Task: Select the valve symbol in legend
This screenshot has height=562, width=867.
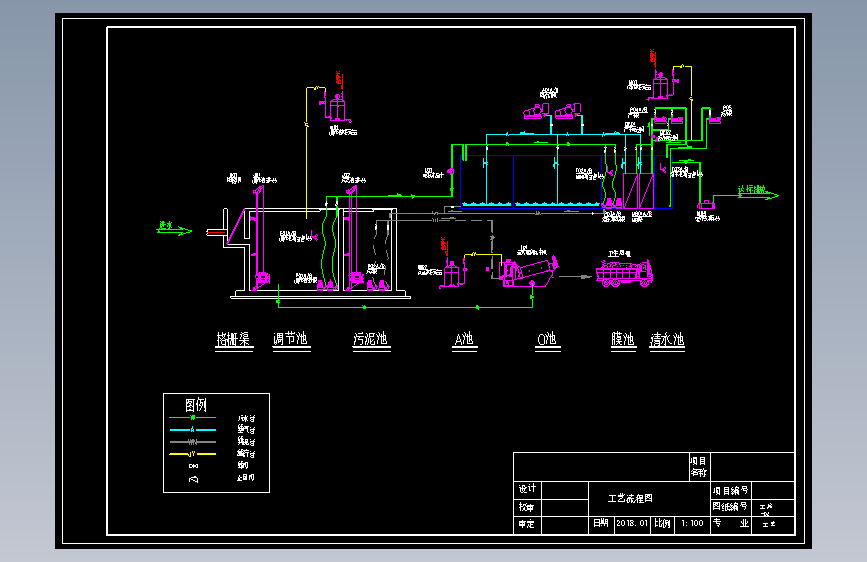Action: [x=194, y=466]
